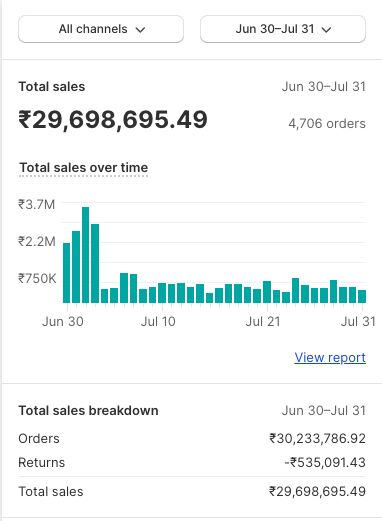Click the chevron icon beside All channels
382x521 pixels.
141,30
